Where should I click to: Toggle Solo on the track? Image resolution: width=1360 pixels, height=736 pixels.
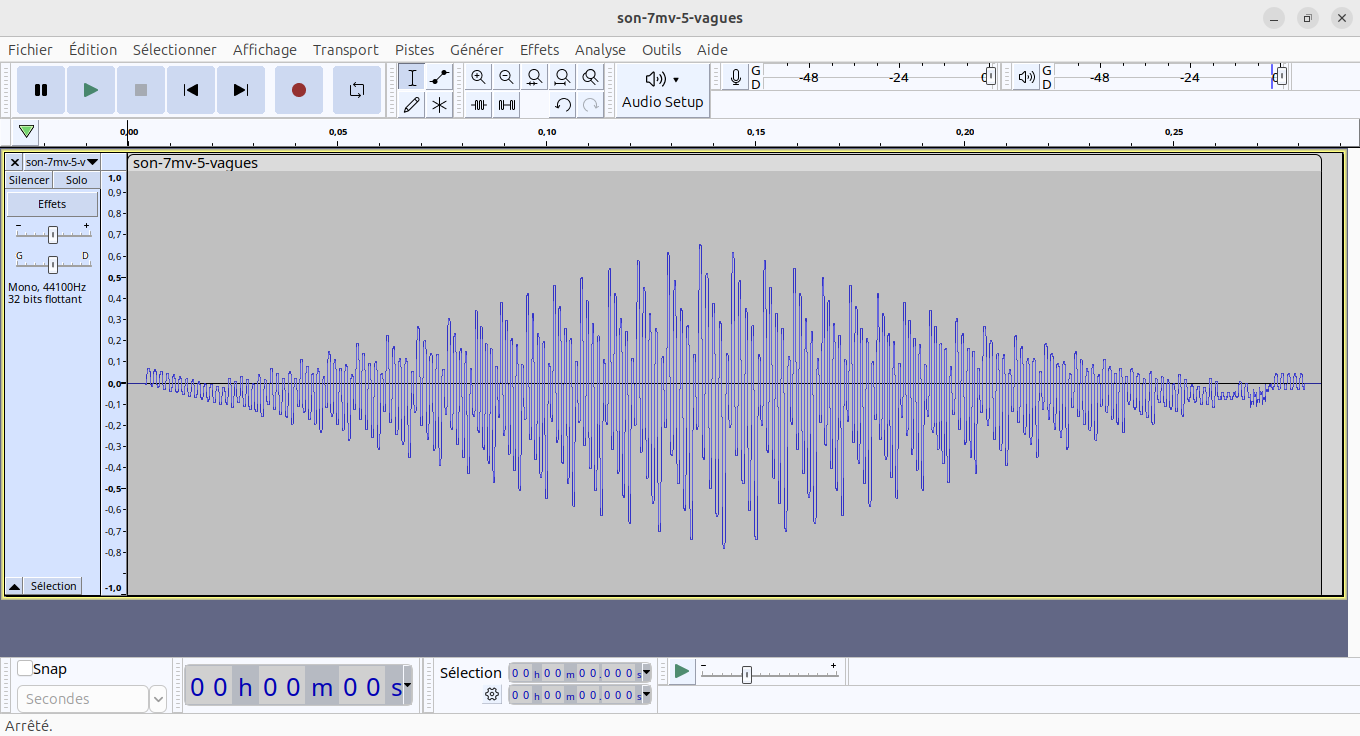[x=76, y=180]
